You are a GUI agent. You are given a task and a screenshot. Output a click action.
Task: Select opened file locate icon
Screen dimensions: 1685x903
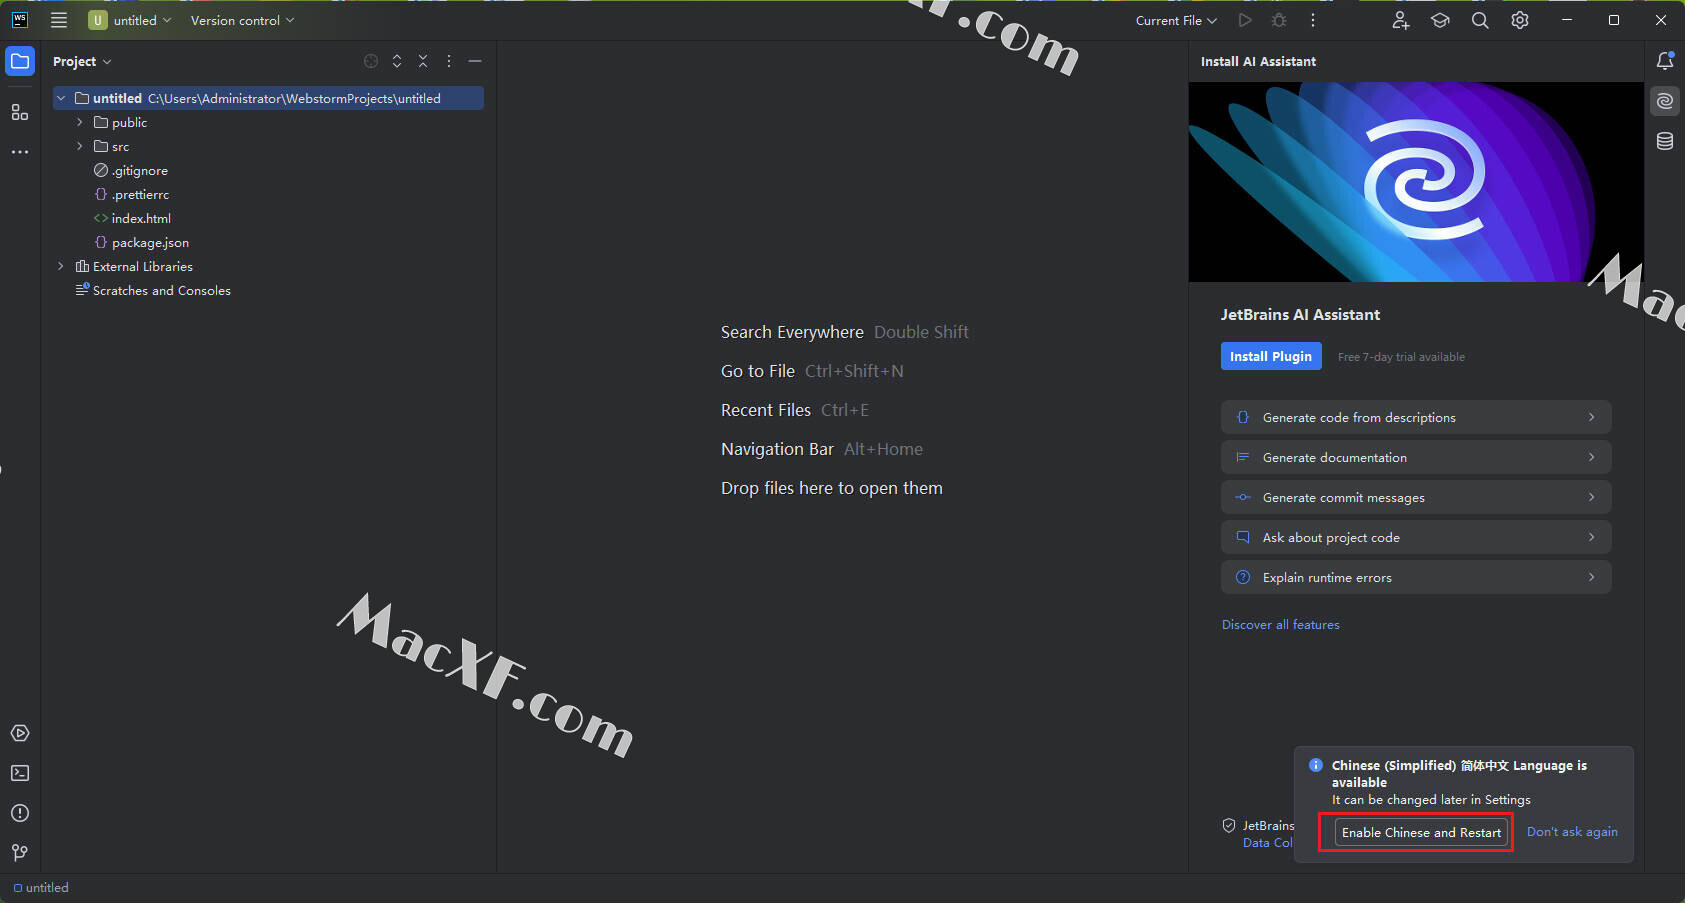tap(371, 61)
